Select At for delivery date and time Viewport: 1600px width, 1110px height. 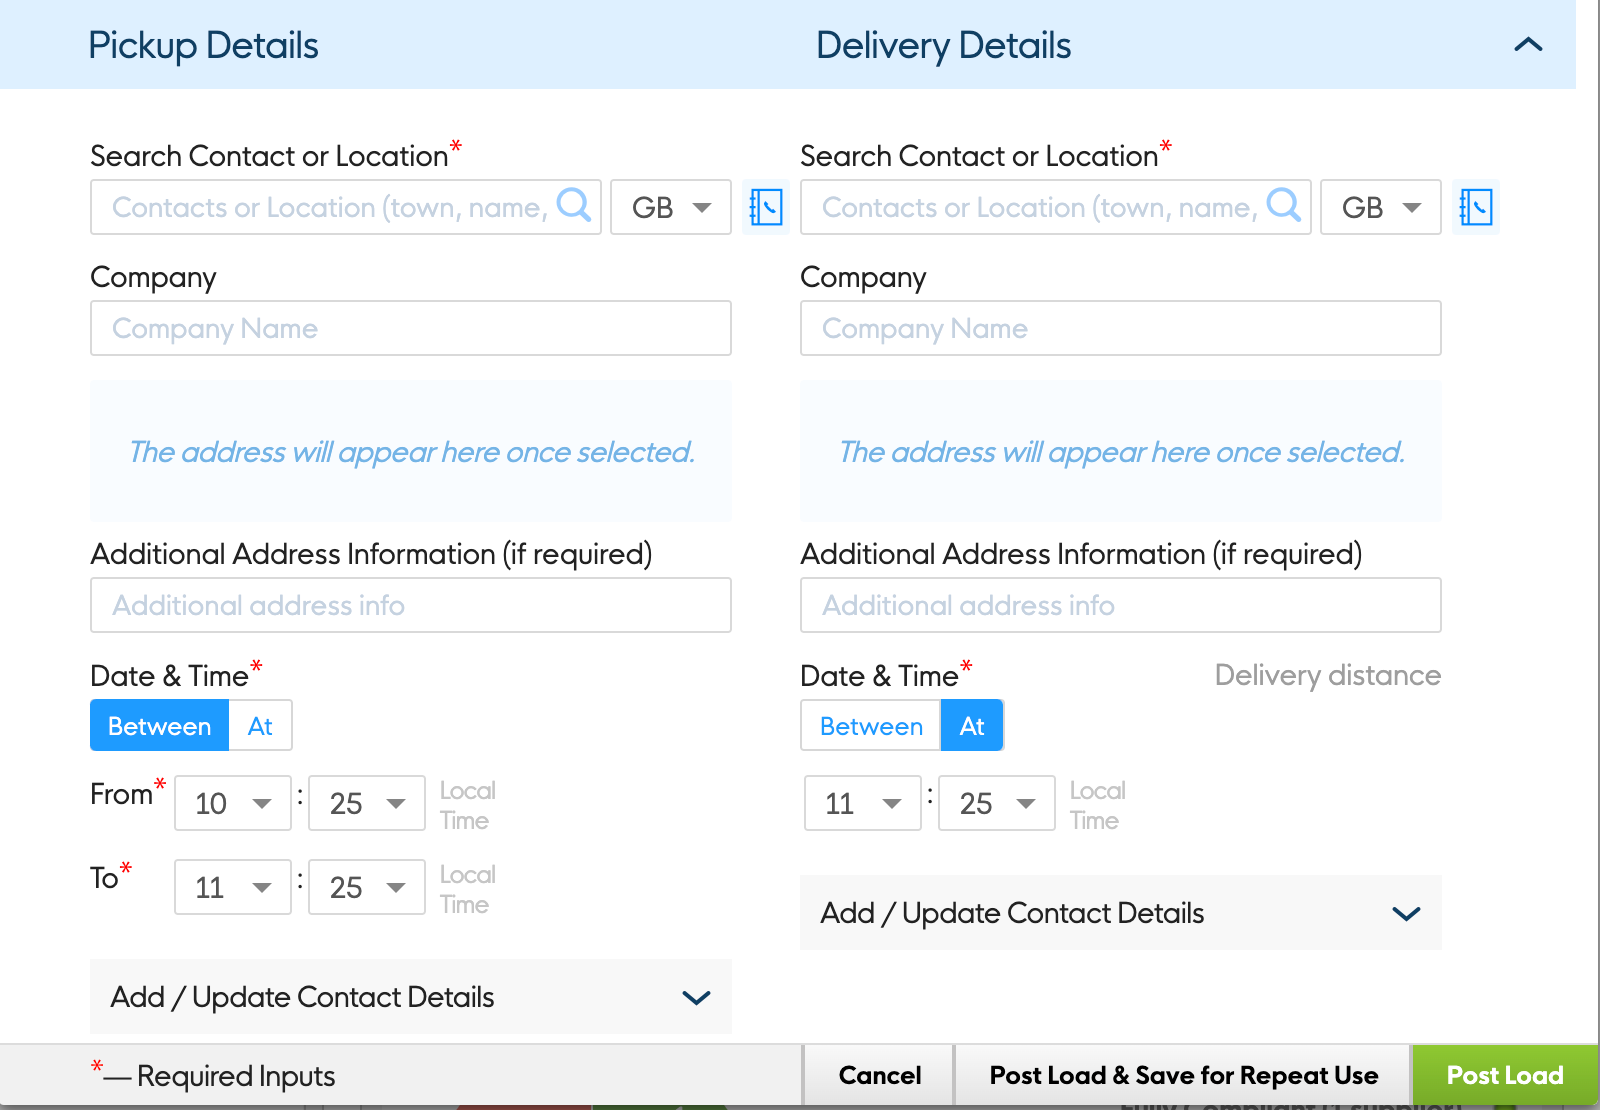coord(972,726)
